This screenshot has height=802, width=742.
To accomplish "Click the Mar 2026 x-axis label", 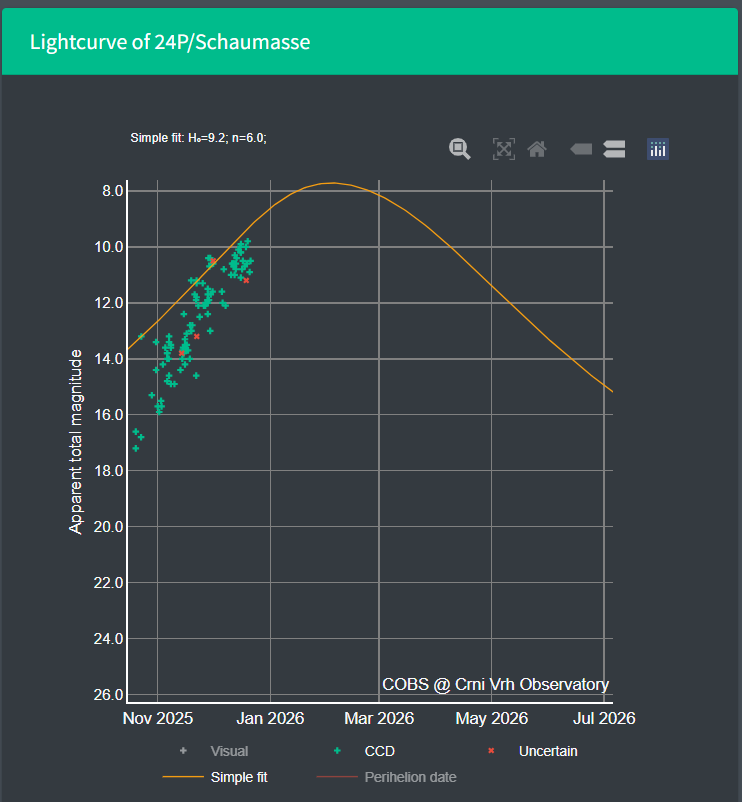I will 379,718.
